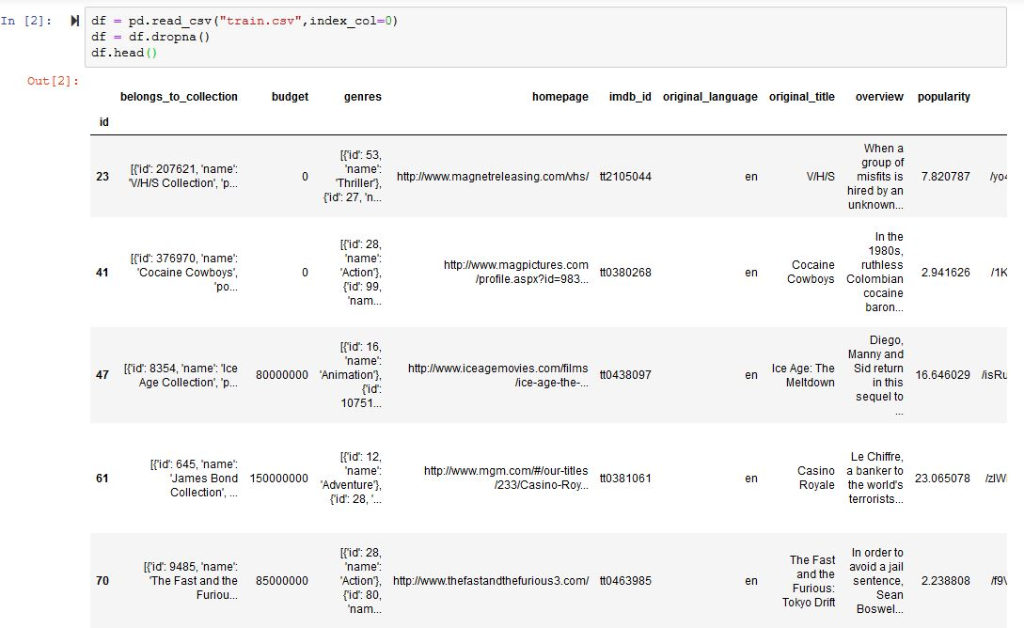Click the original_language column header
1024x628 pixels.
point(710,97)
